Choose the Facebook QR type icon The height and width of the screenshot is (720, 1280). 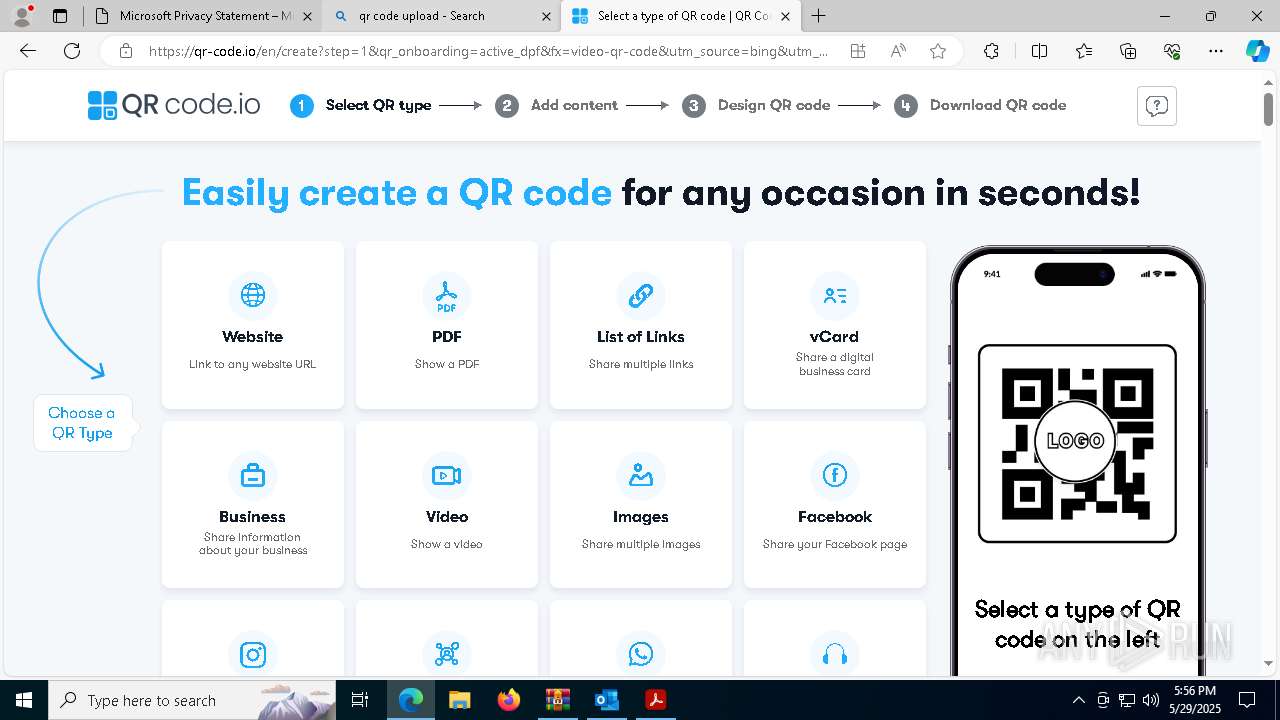(x=835, y=475)
